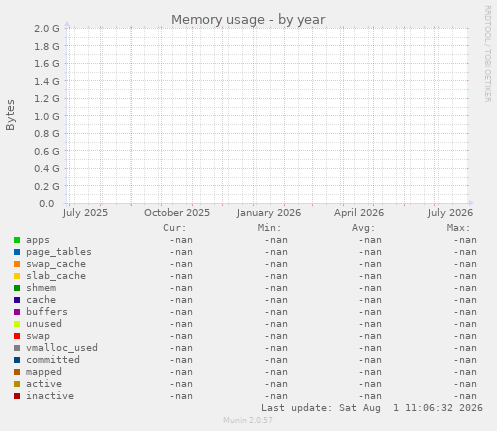Viewport: 497px width, 431px height.
Task: Click the unused legend label
Action: pos(44,324)
